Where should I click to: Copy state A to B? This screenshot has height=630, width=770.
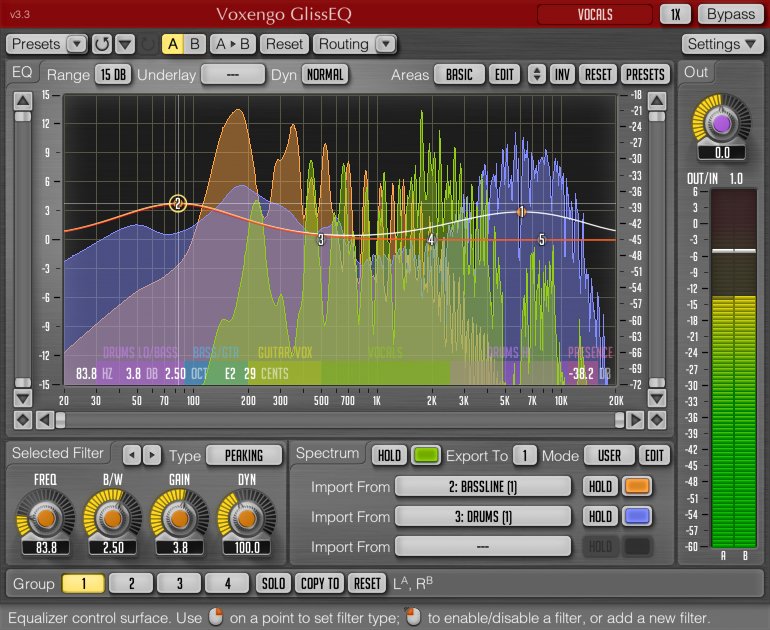[232, 44]
